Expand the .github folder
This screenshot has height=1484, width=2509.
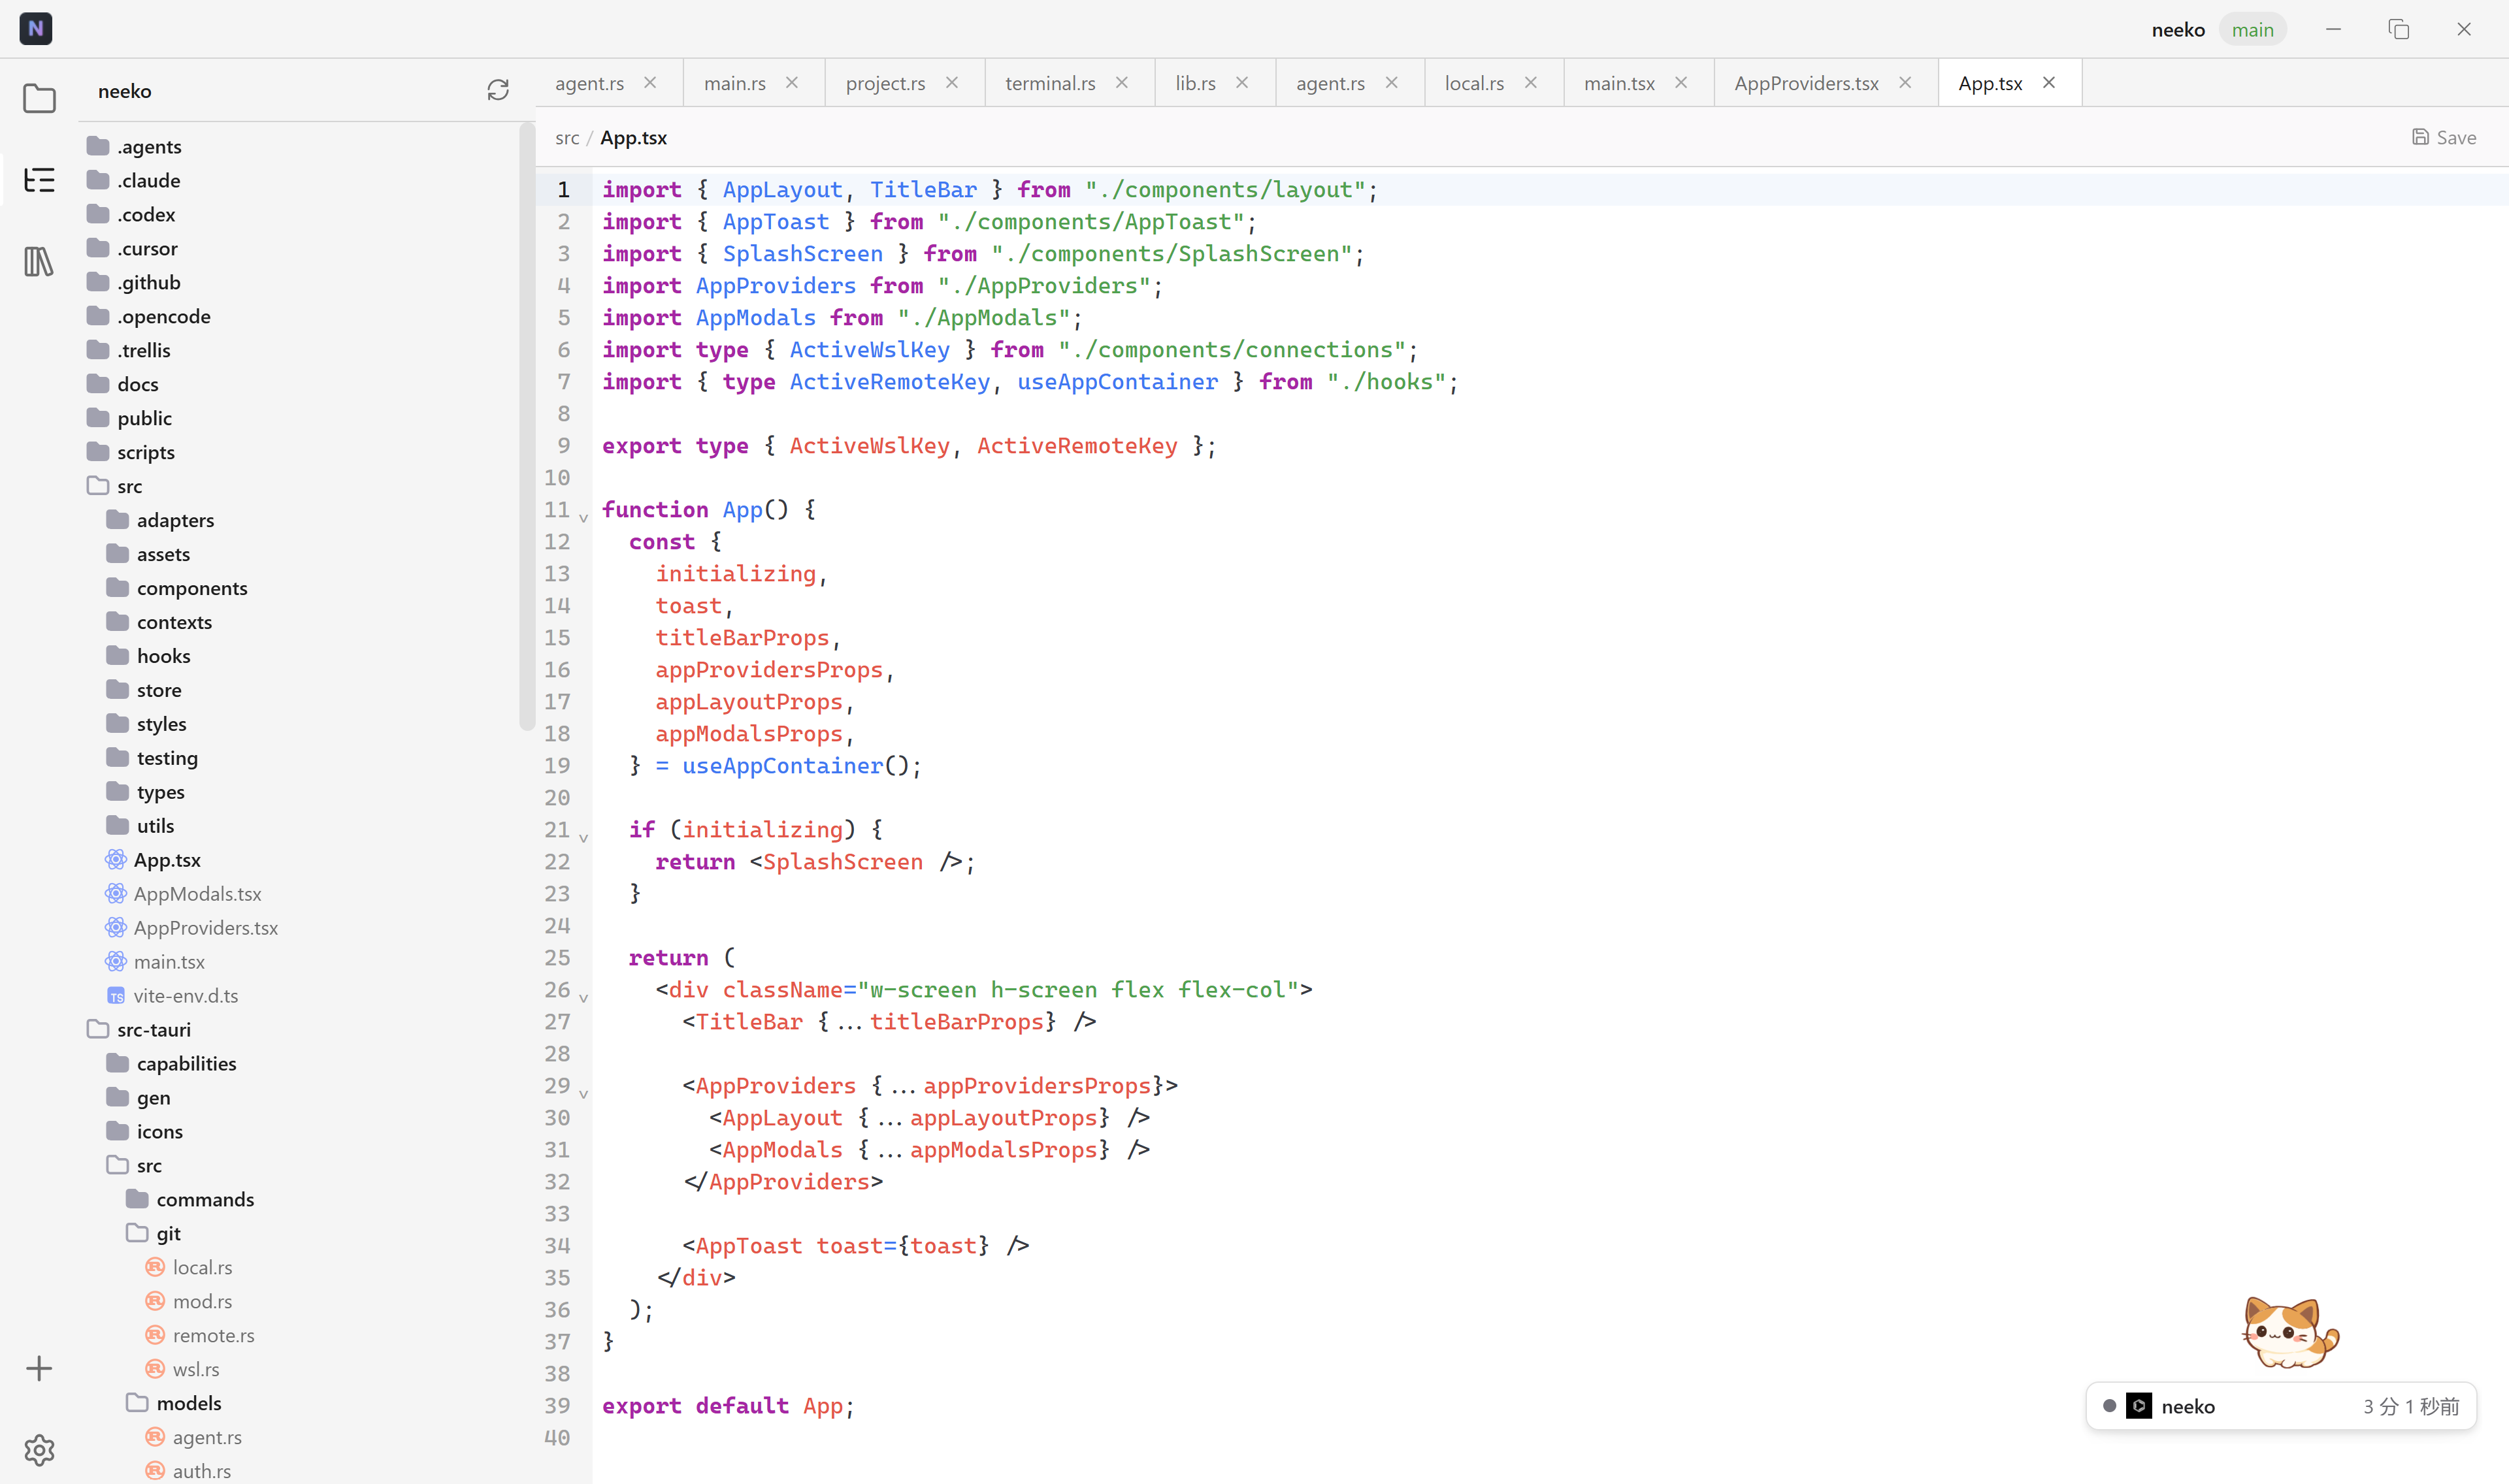click(134, 282)
